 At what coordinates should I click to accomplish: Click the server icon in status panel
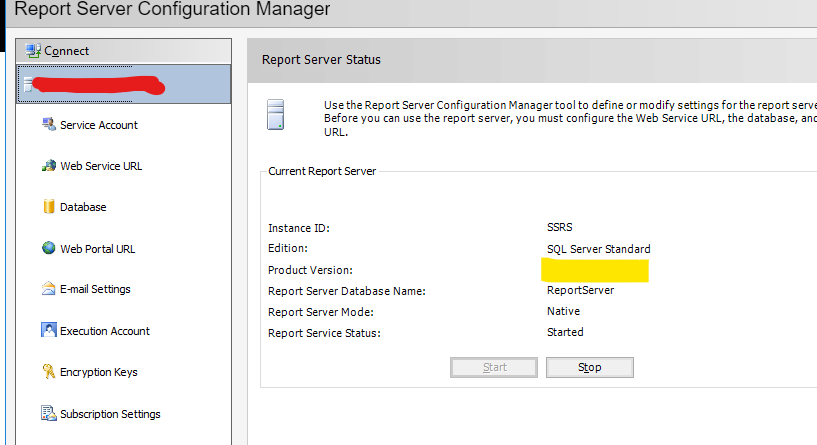pyautogui.click(x=276, y=113)
